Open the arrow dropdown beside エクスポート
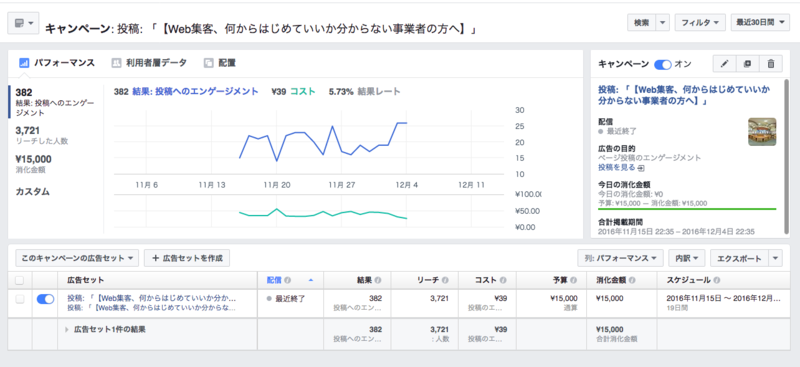This screenshot has height=367, width=800. 775,258
